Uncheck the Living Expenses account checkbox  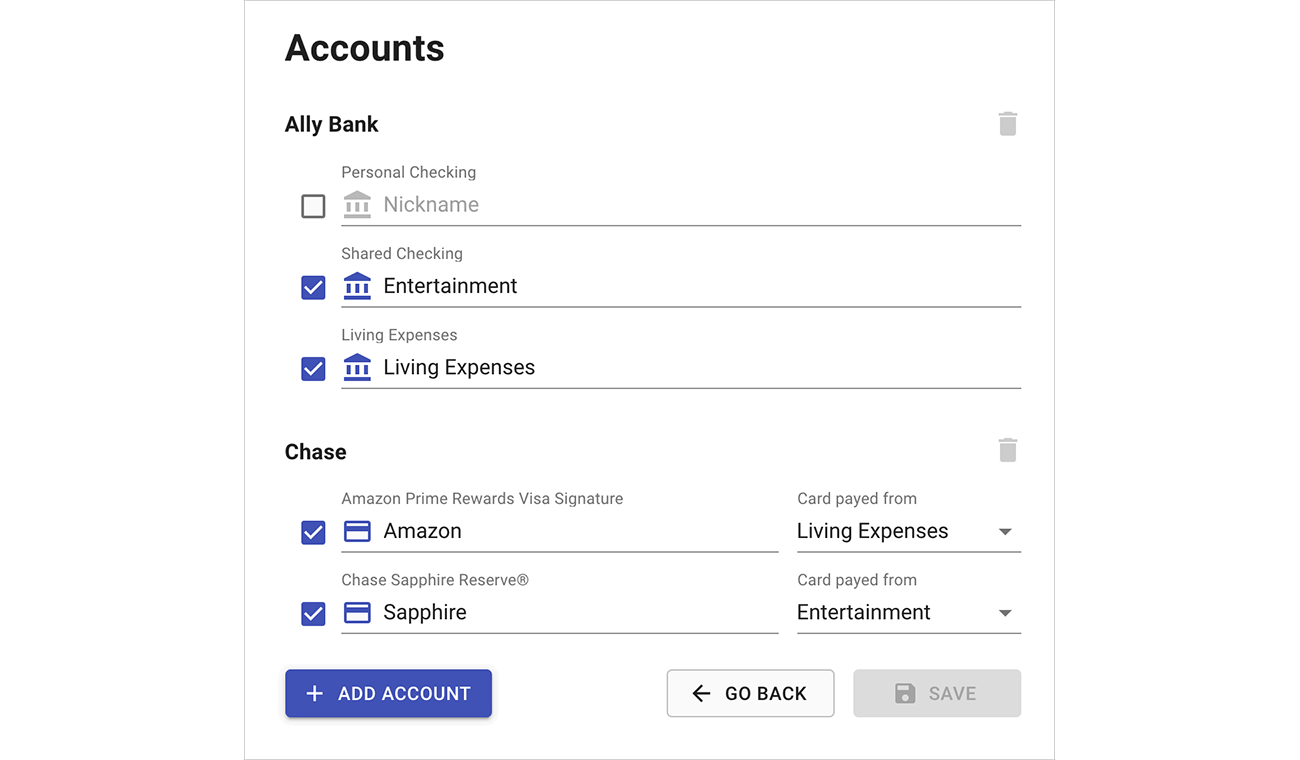pos(313,369)
